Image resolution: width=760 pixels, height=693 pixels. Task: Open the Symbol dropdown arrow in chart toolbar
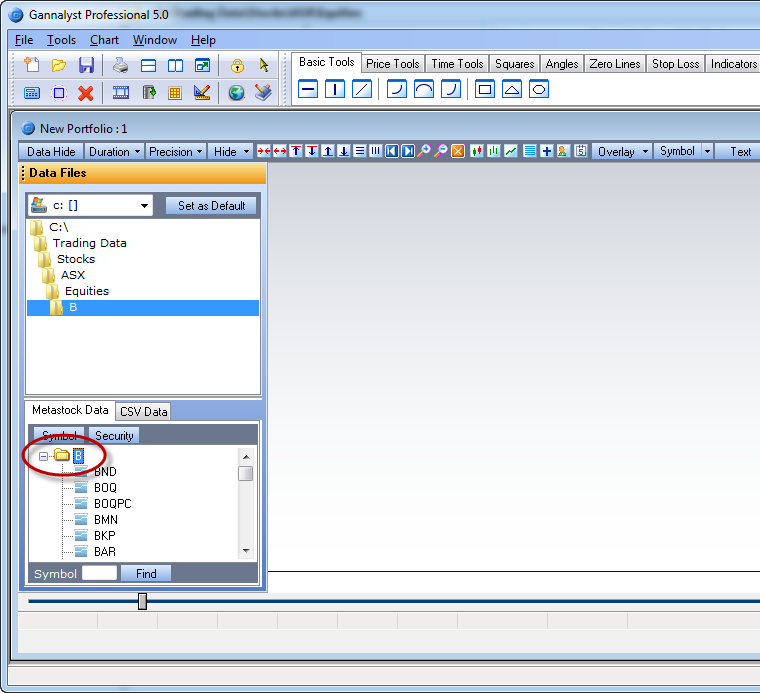pyautogui.click(x=707, y=152)
